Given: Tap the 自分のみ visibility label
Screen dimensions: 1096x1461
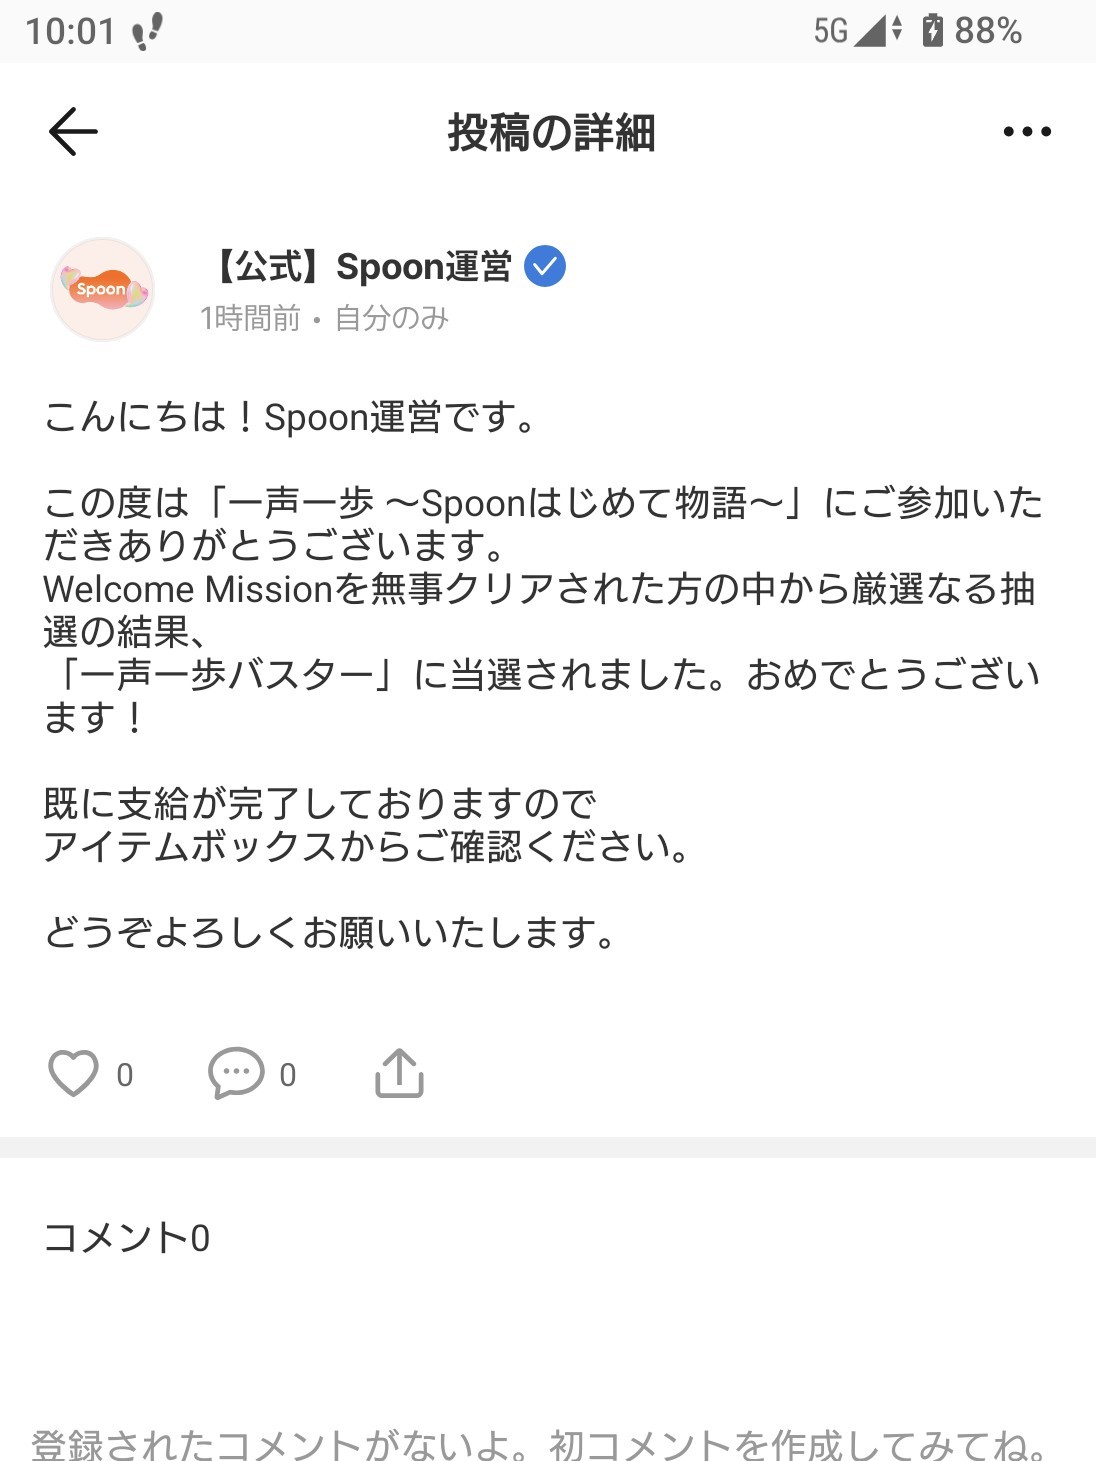Looking at the screenshot, I should (x=391, y=319).
